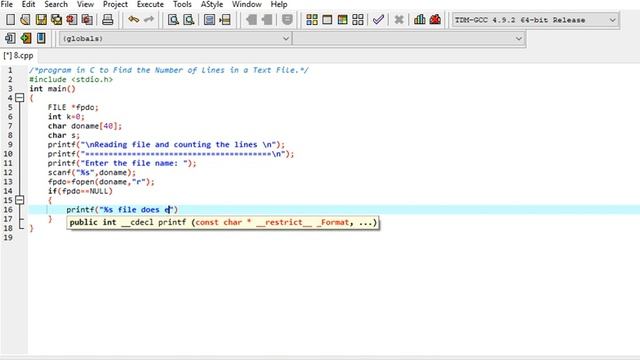Click the highlighted '%s file does' printf line

click(x=122, y=210)
